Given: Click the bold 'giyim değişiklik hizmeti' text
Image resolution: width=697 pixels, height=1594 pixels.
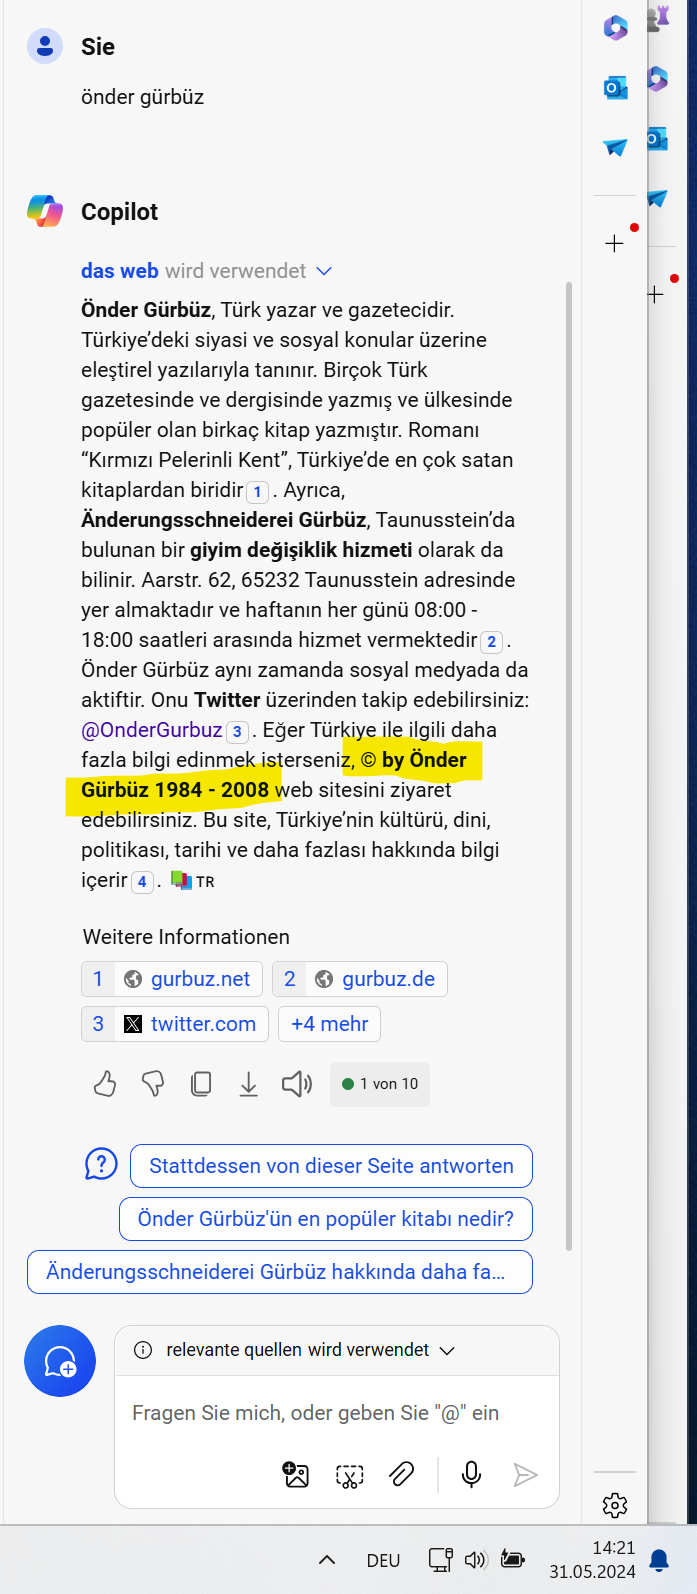Looking at the screenshot, I should pyautogui.click(x=301, y=550).
